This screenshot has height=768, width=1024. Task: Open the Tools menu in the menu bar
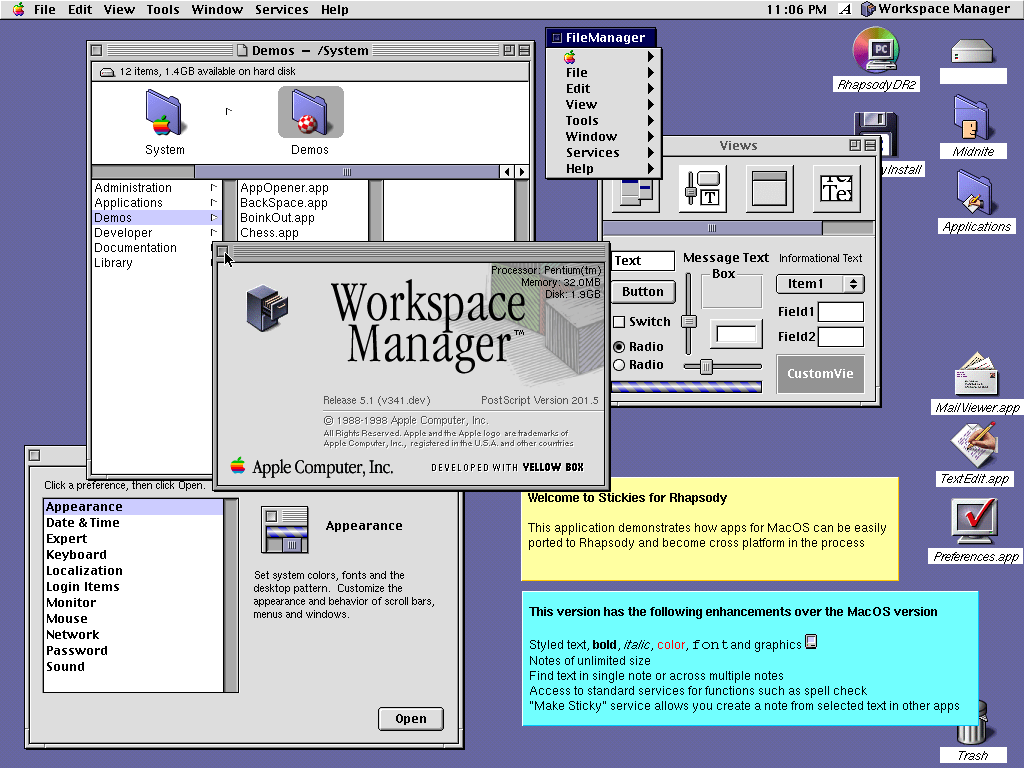click(x=163, y=9)
